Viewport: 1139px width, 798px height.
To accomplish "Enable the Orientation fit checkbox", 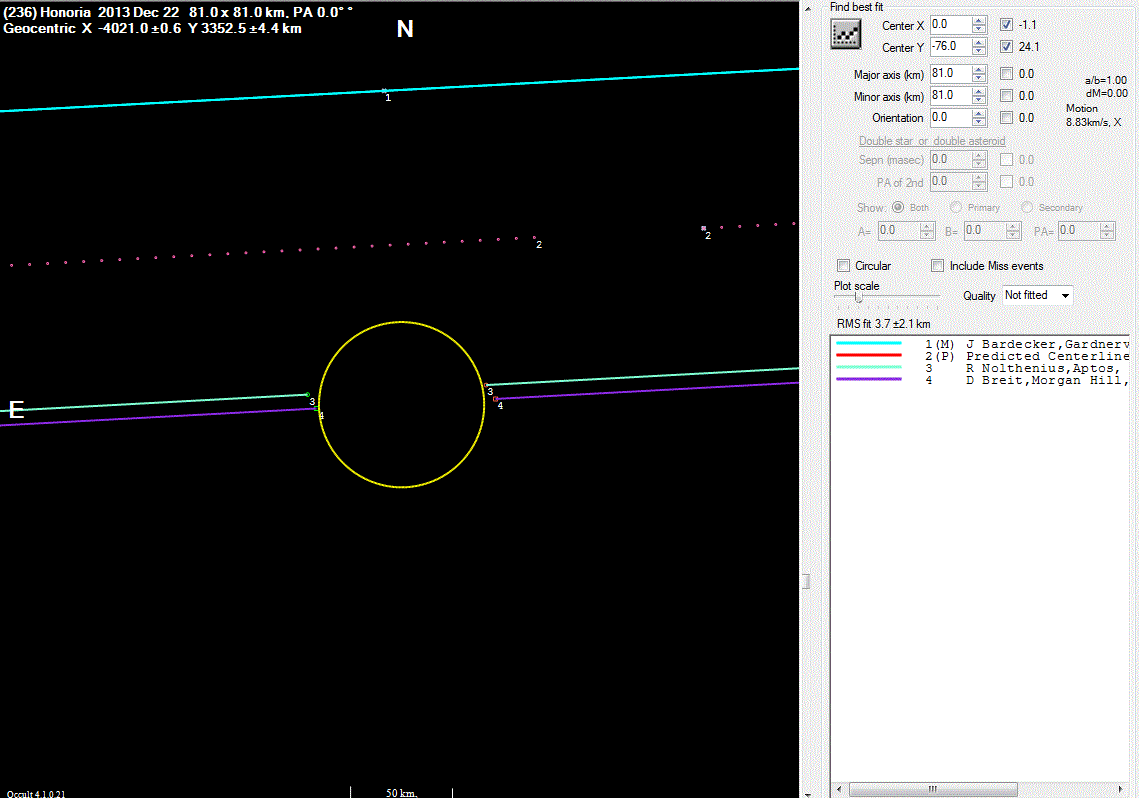I will (1006, 117).
